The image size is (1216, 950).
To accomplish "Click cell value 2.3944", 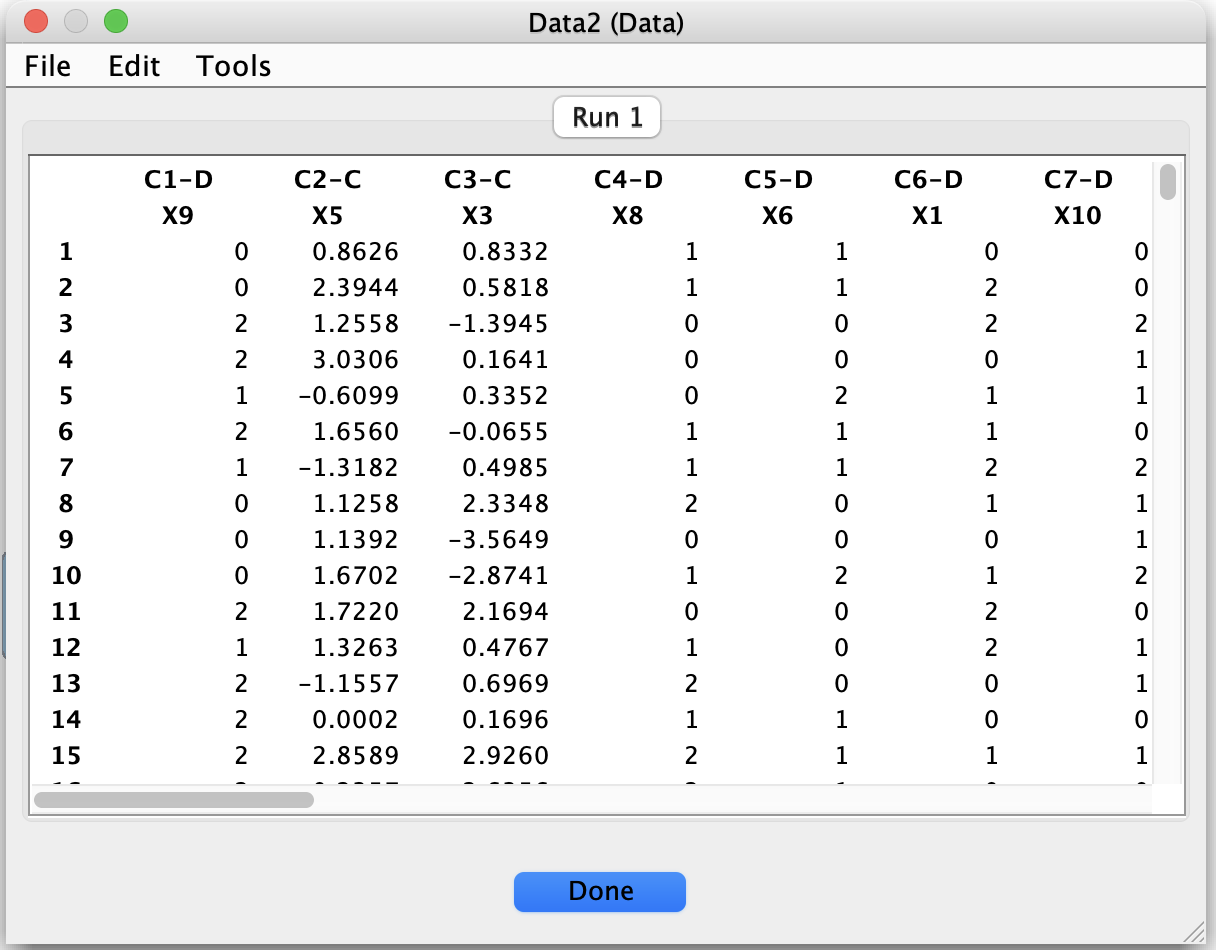I will coord(355,288).
